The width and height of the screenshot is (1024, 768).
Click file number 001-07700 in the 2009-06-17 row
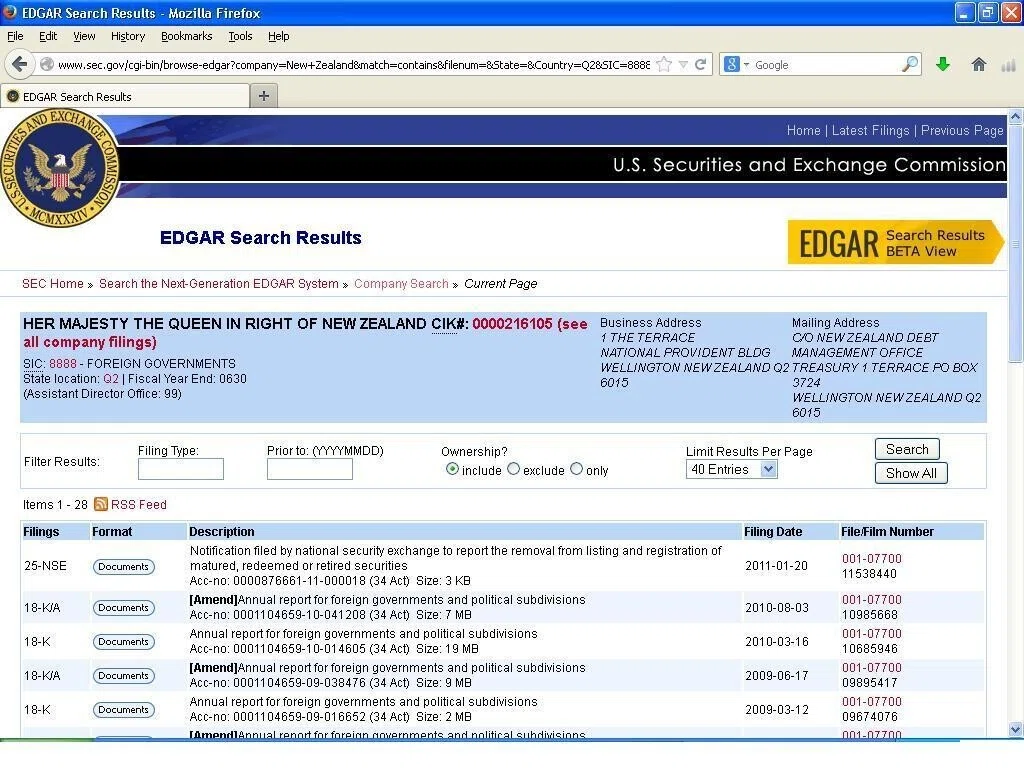tap(871, 667)
